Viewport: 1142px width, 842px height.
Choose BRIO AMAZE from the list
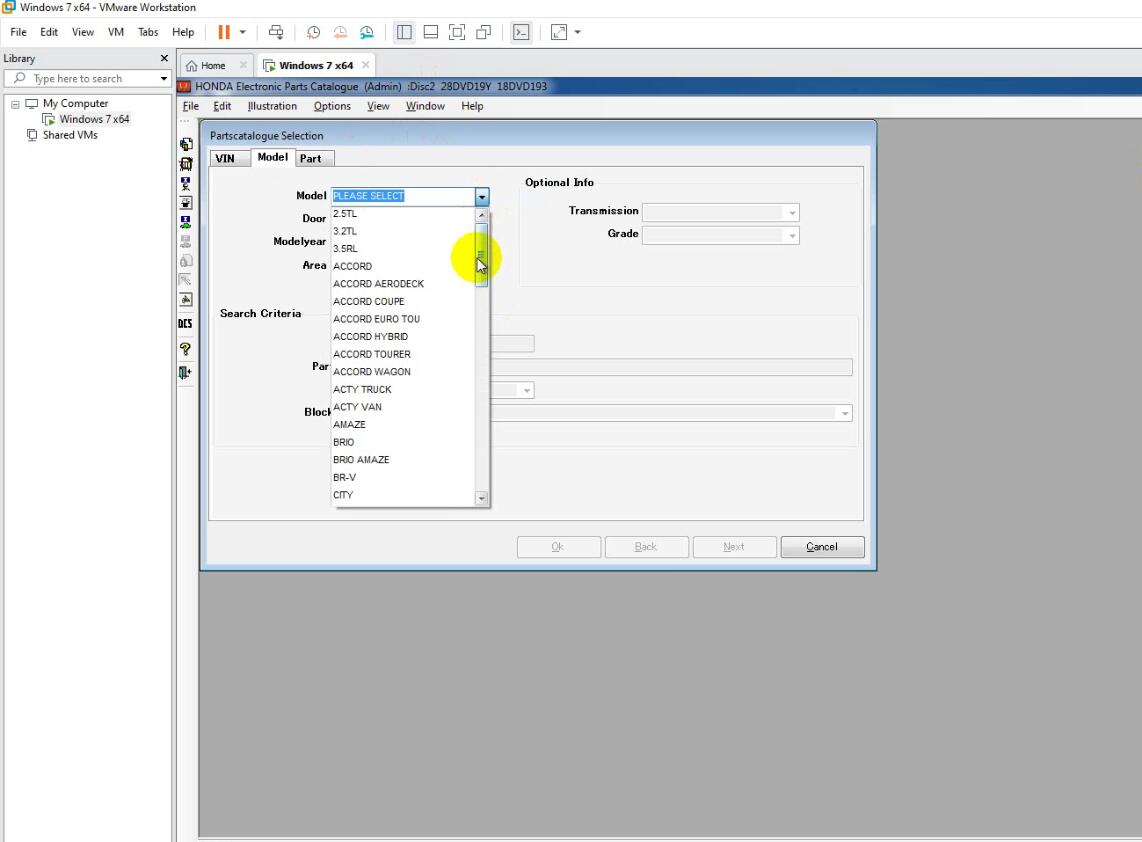tap(403, 460)
